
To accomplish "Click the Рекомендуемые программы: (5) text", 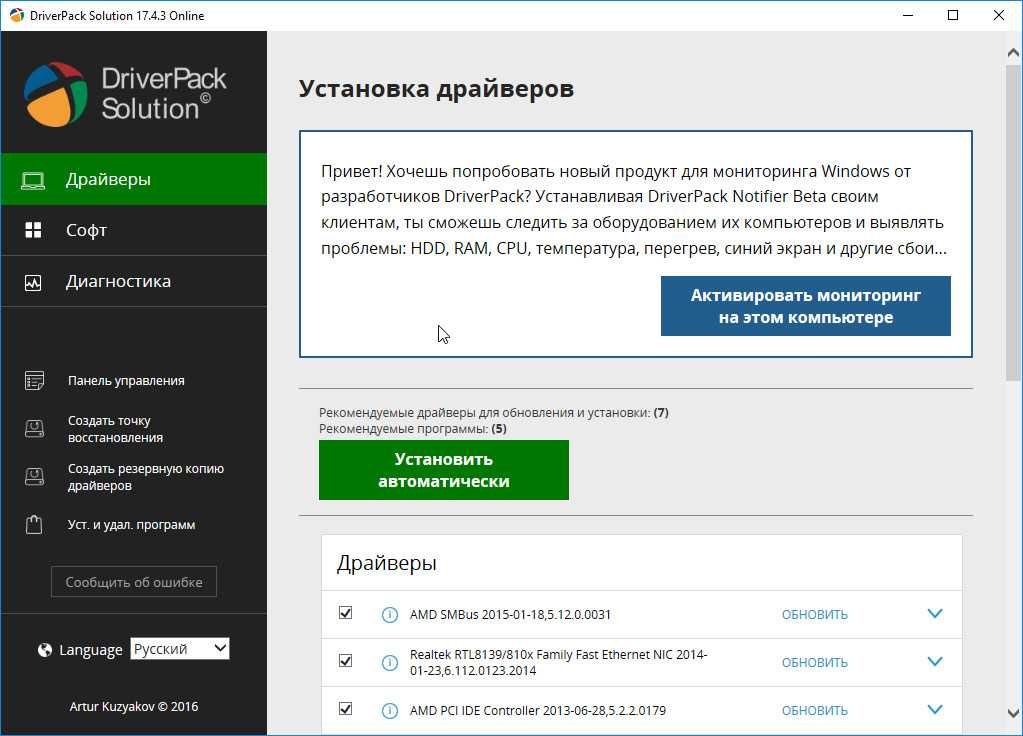I will pyautogui.click(x=412, y=429).
